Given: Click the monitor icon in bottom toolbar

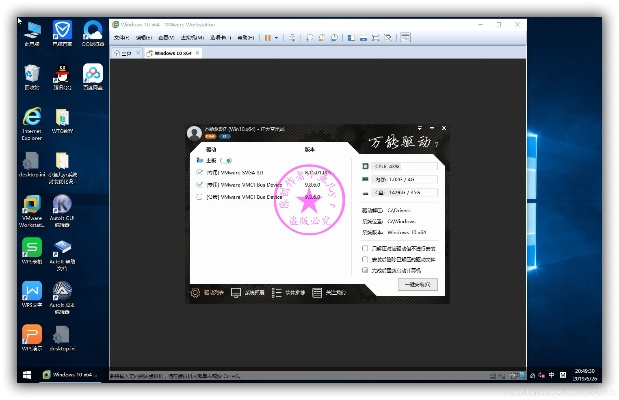Looking at the screenshot, I should pyautogui.click(x=236, y=293).
